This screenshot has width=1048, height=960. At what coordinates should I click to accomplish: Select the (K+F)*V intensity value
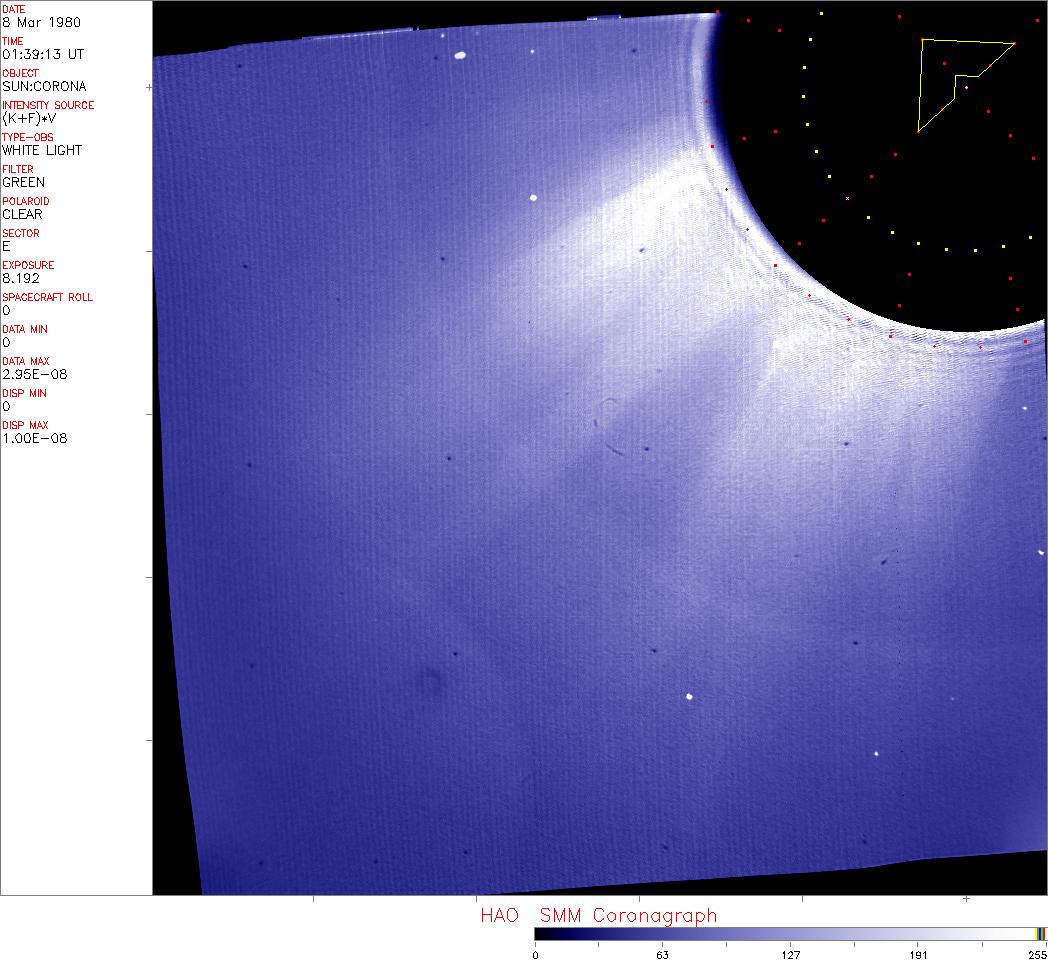click(x=29, y=118)
